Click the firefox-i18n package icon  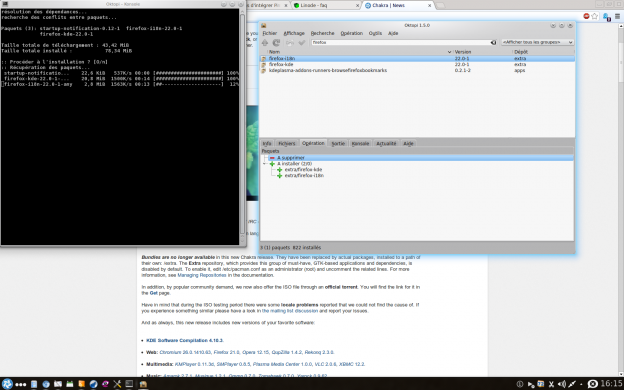point(263,58)
